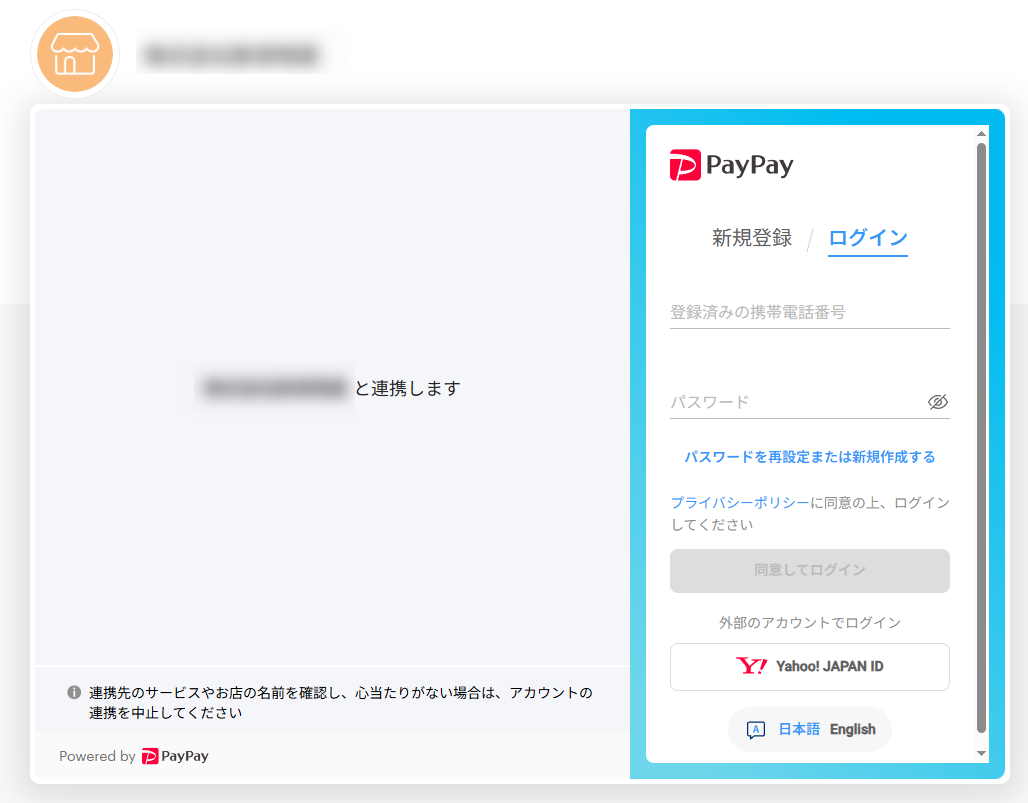1028x803 pixels.
Task: Click the PayPay icon next to Powered by
Action: click(x=150, y=756)
